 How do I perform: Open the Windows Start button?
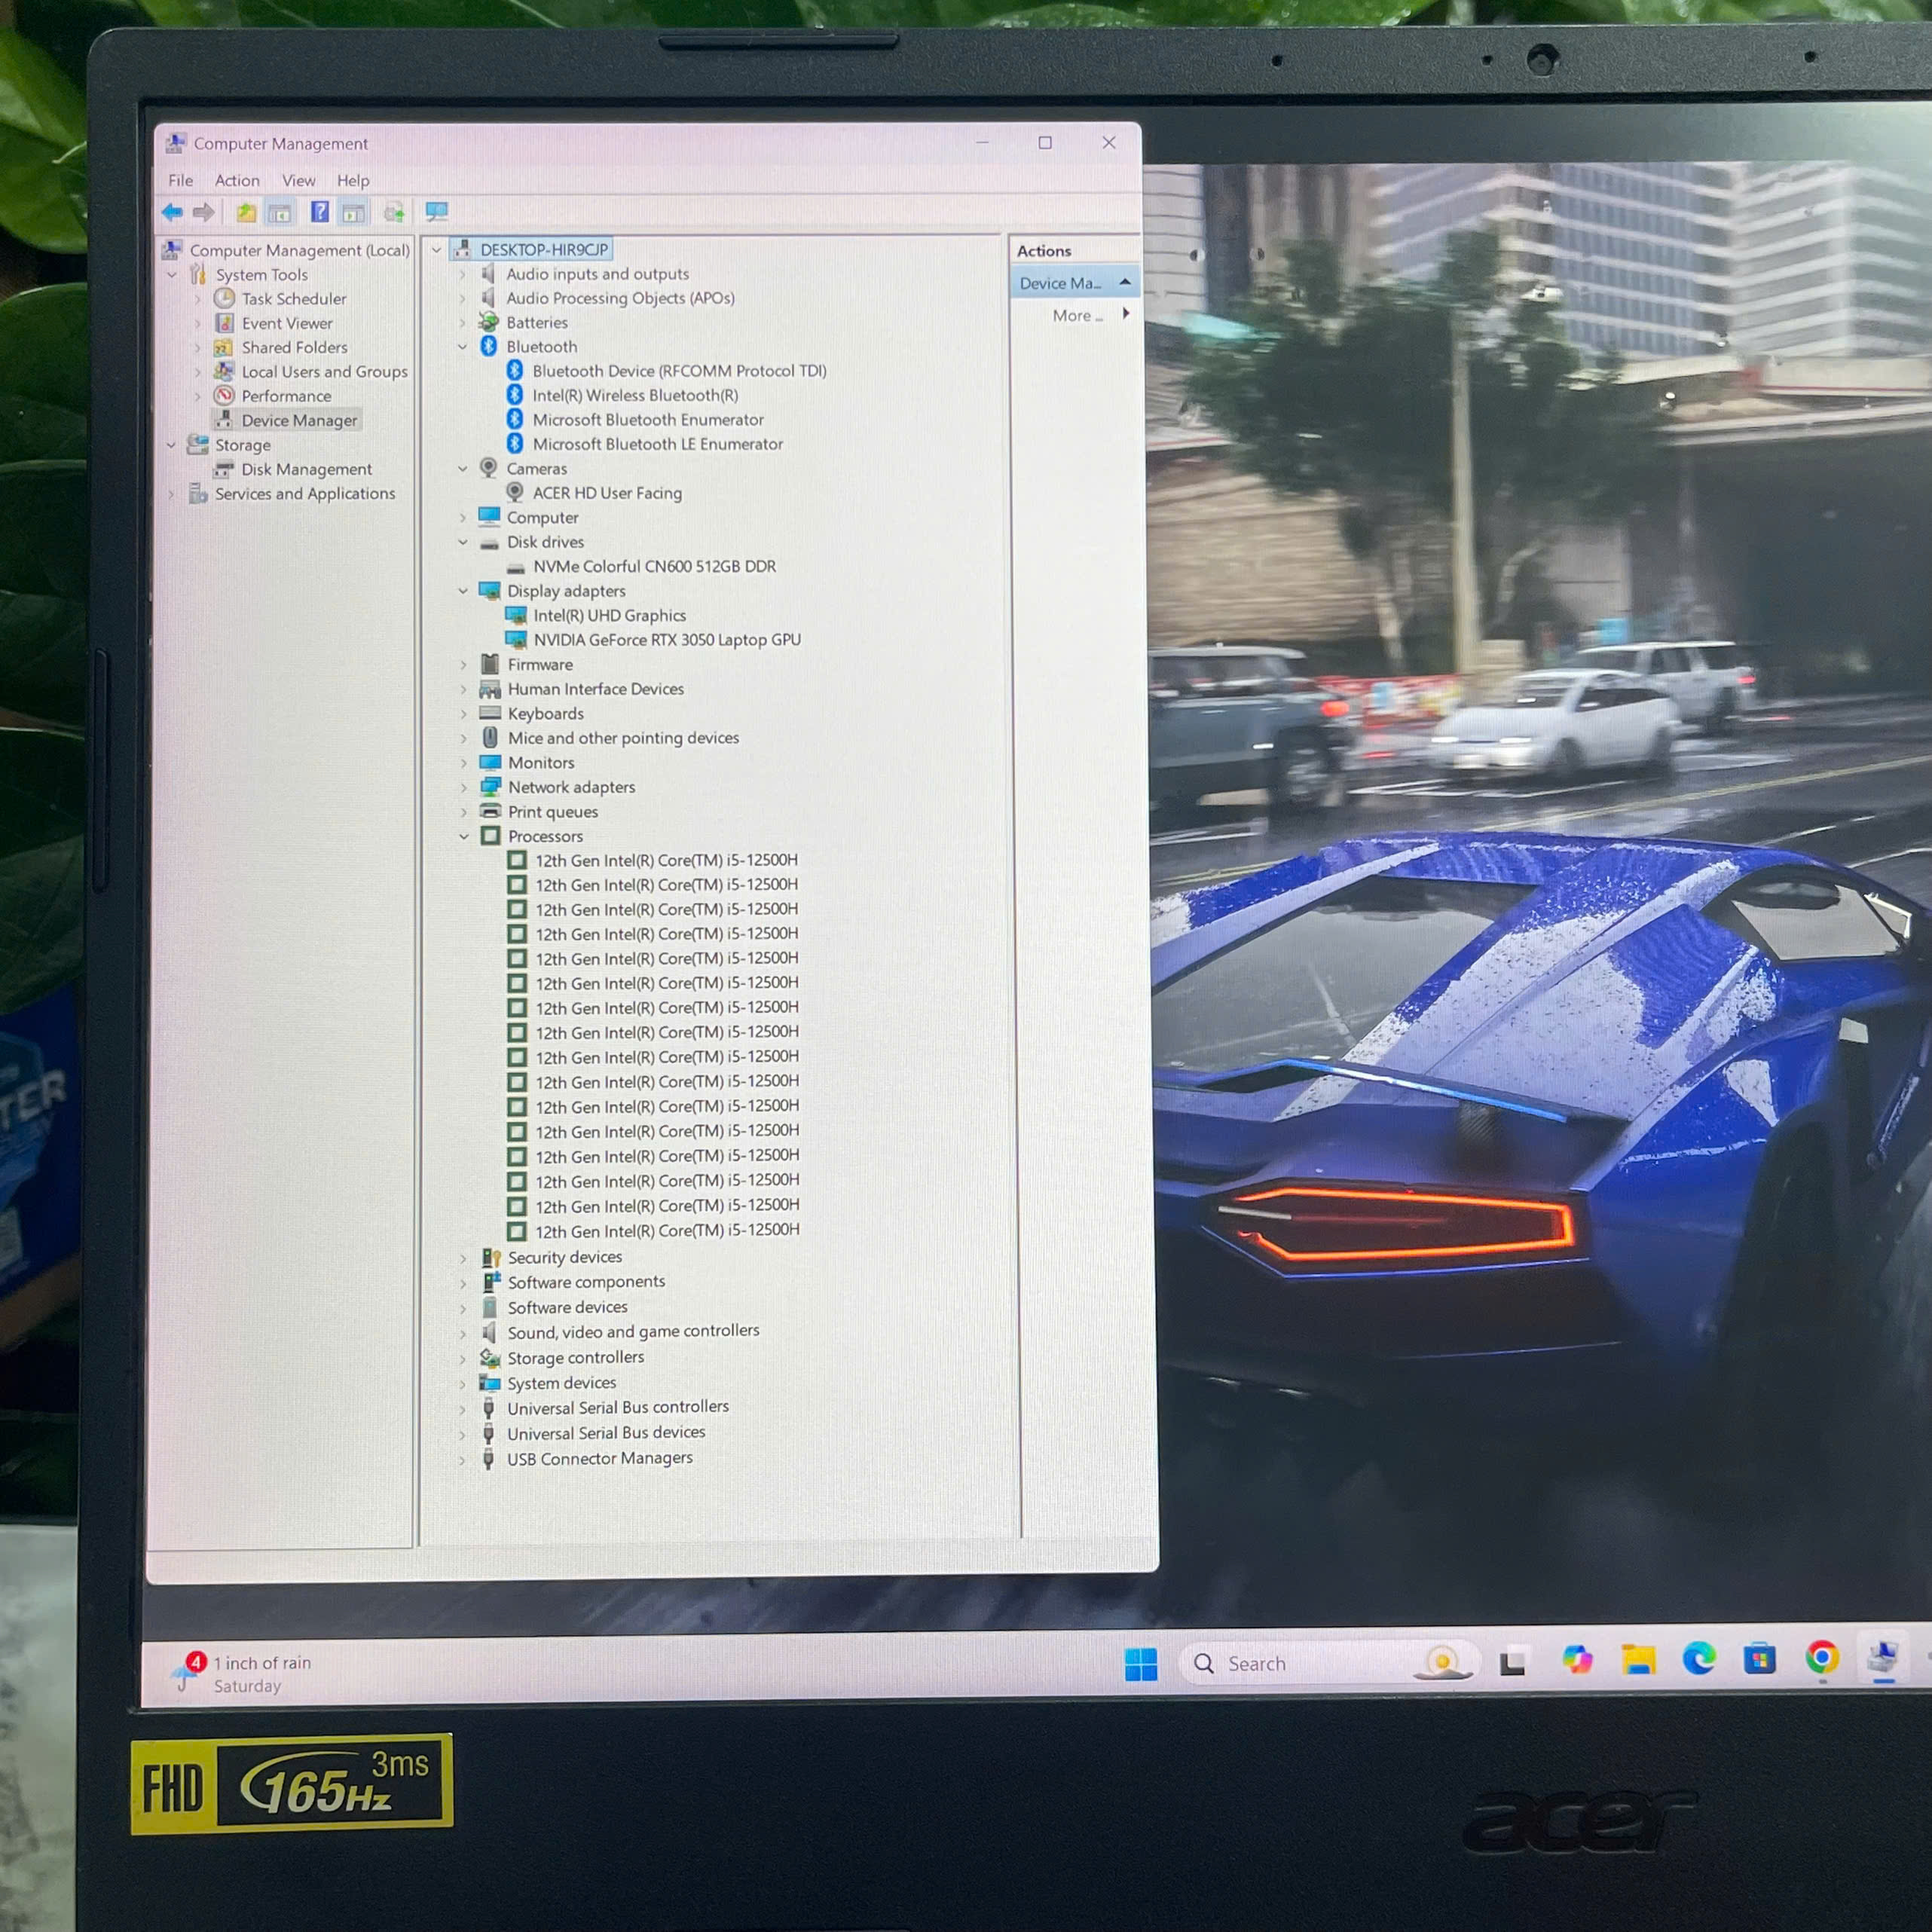[1141, 1664]
